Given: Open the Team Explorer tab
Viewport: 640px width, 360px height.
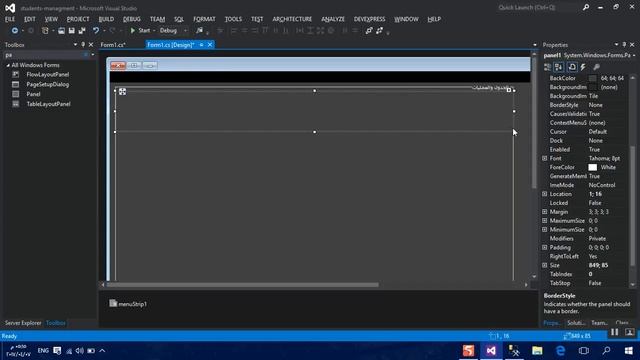Looking at the screenshot, I should 600,323.
